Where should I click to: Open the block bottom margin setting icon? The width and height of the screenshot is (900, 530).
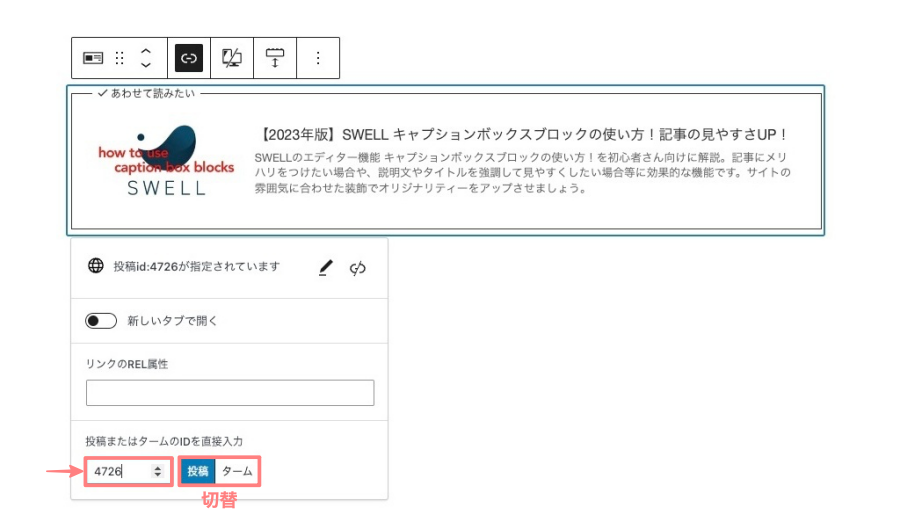click(x=275, y=58)
